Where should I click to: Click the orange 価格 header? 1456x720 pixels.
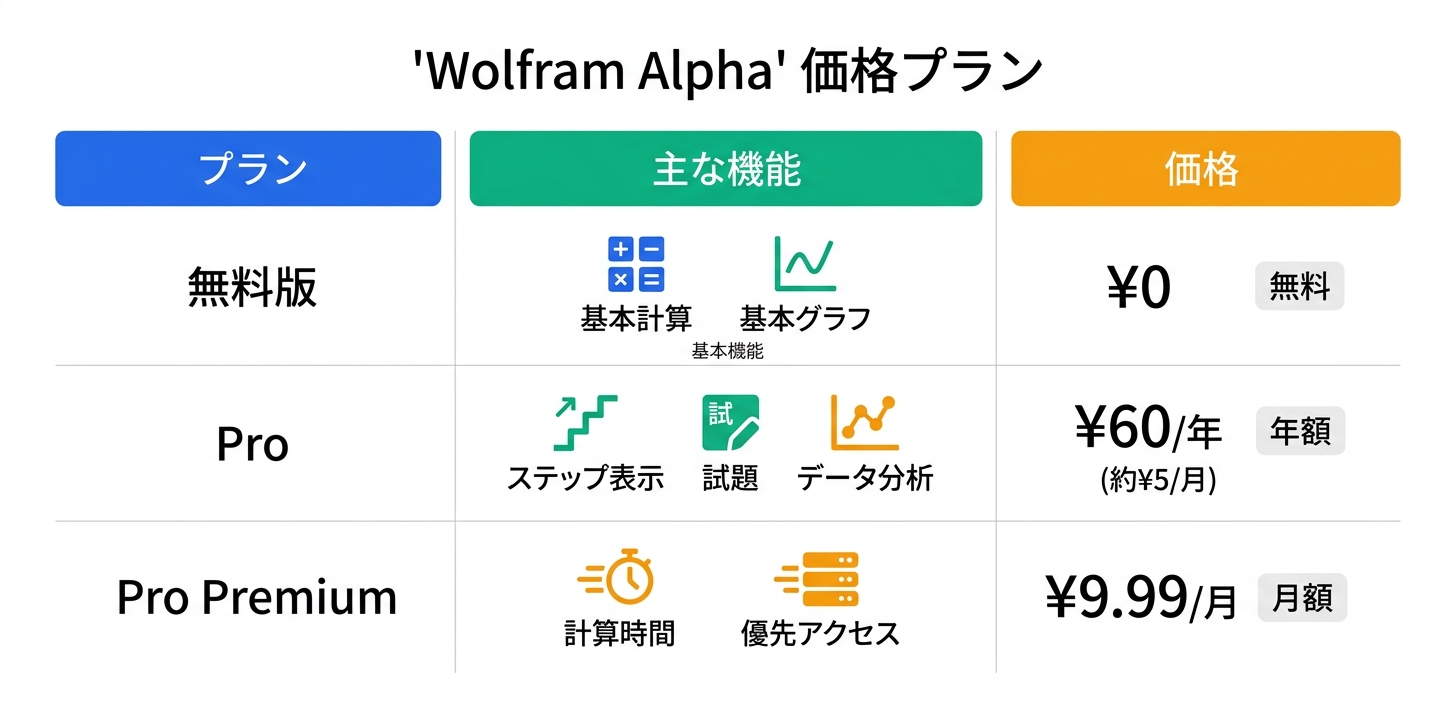tap(1205, 169)
